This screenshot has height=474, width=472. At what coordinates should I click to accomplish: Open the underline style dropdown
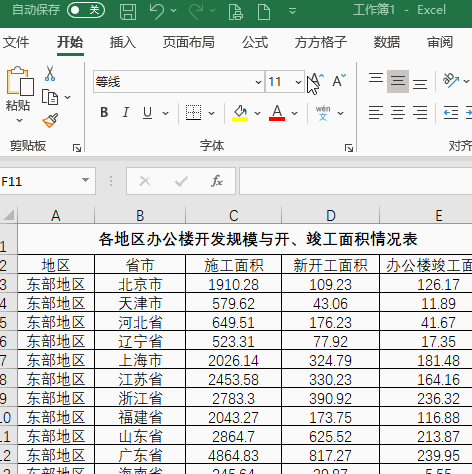point(165,113)
